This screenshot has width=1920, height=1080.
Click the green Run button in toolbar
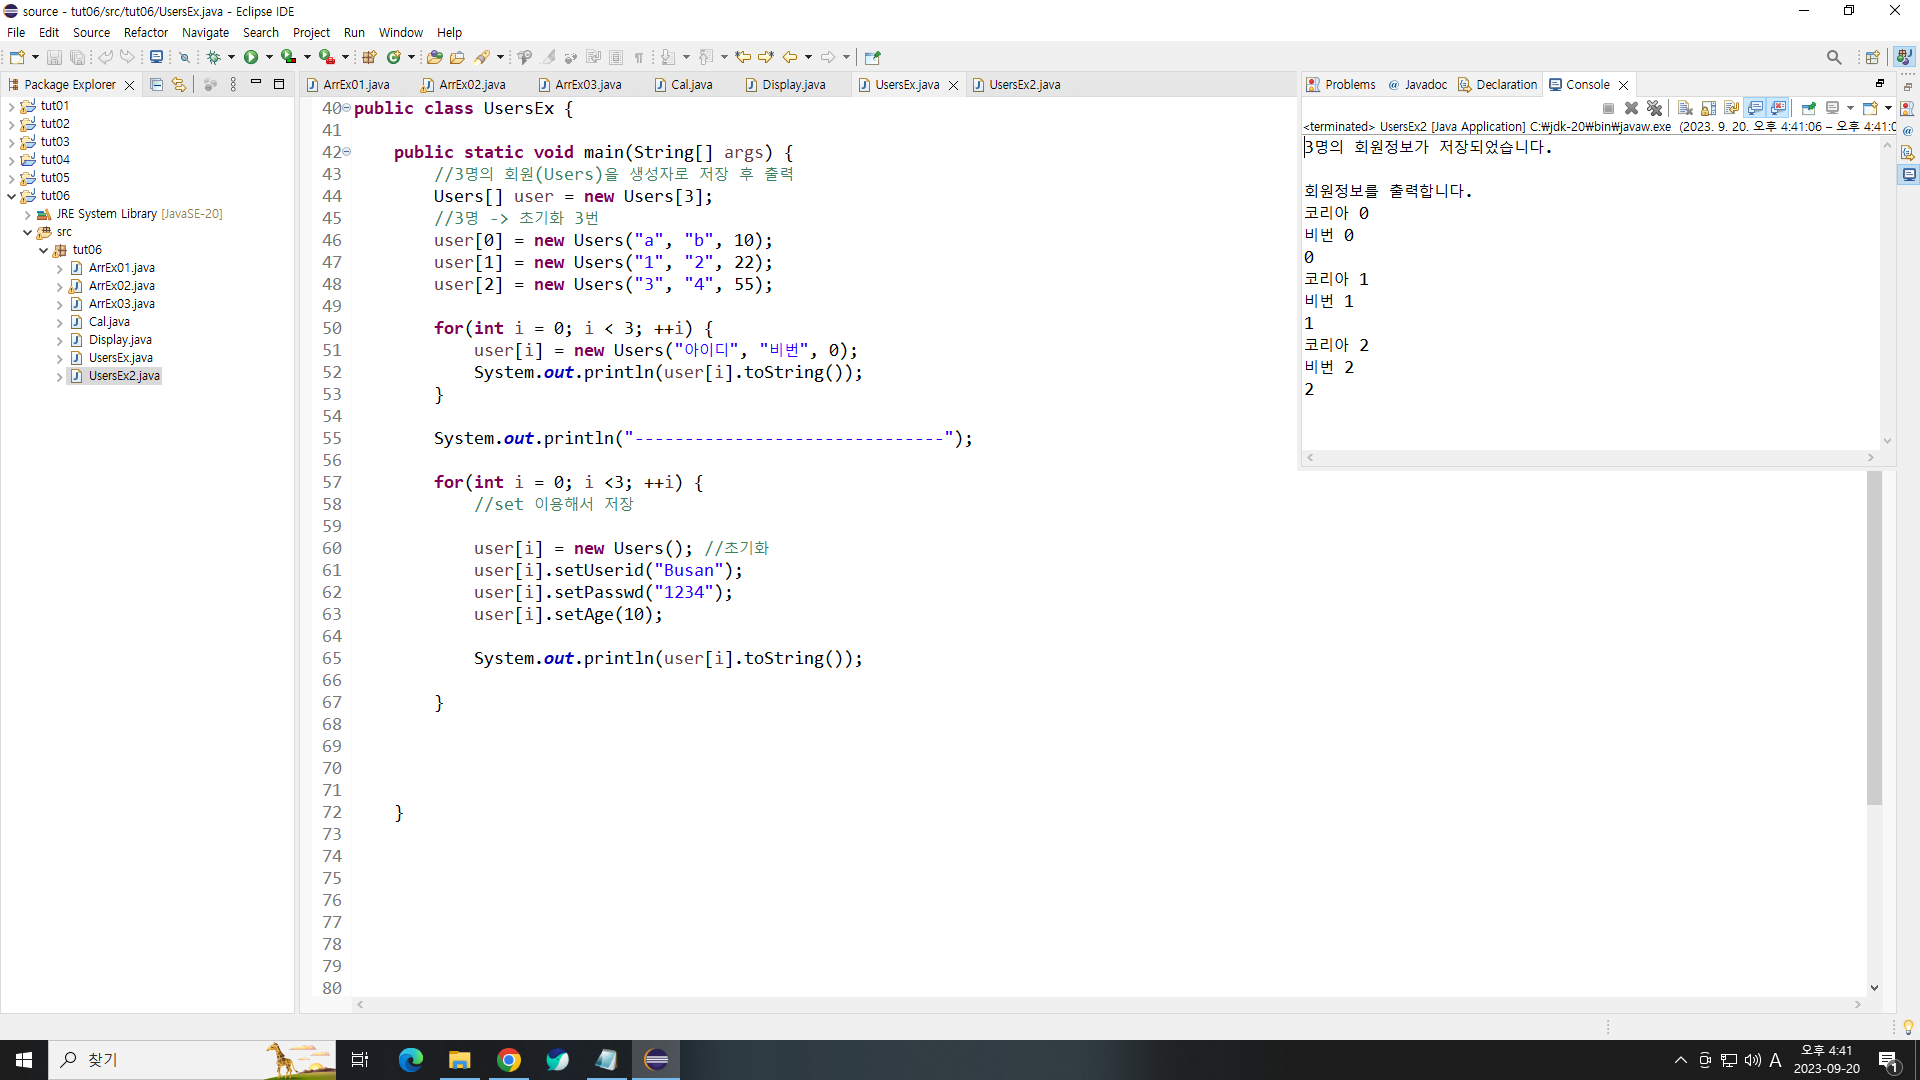[251, 58]
